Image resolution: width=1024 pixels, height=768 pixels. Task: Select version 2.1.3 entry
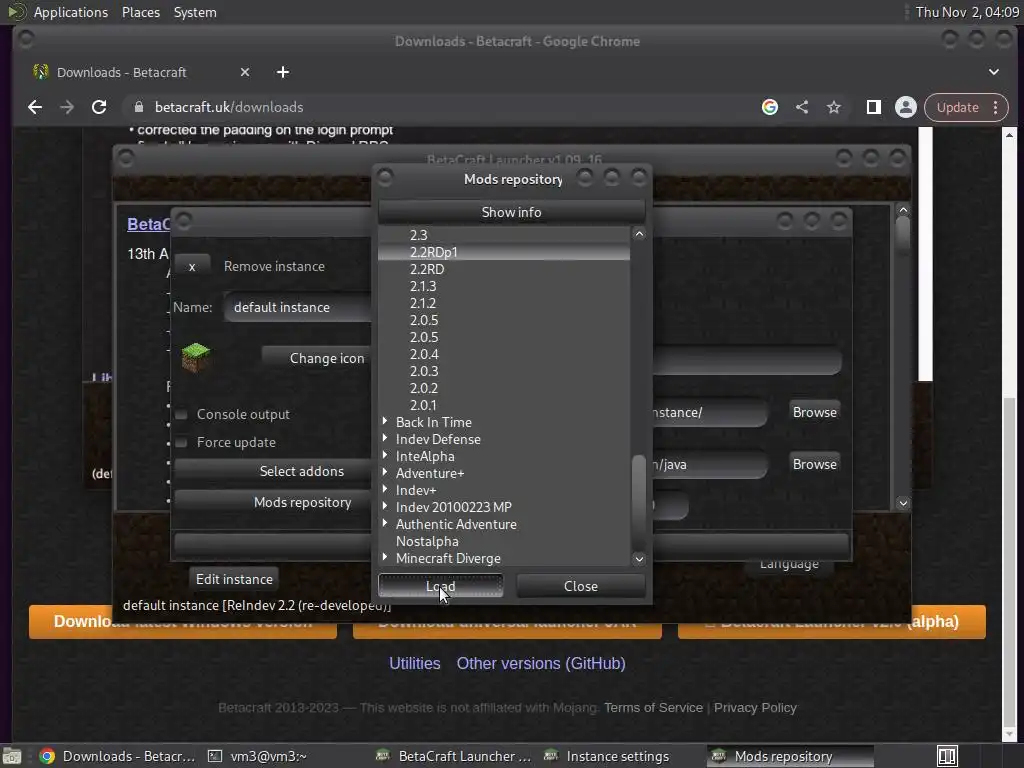click(x=423, y=286)
